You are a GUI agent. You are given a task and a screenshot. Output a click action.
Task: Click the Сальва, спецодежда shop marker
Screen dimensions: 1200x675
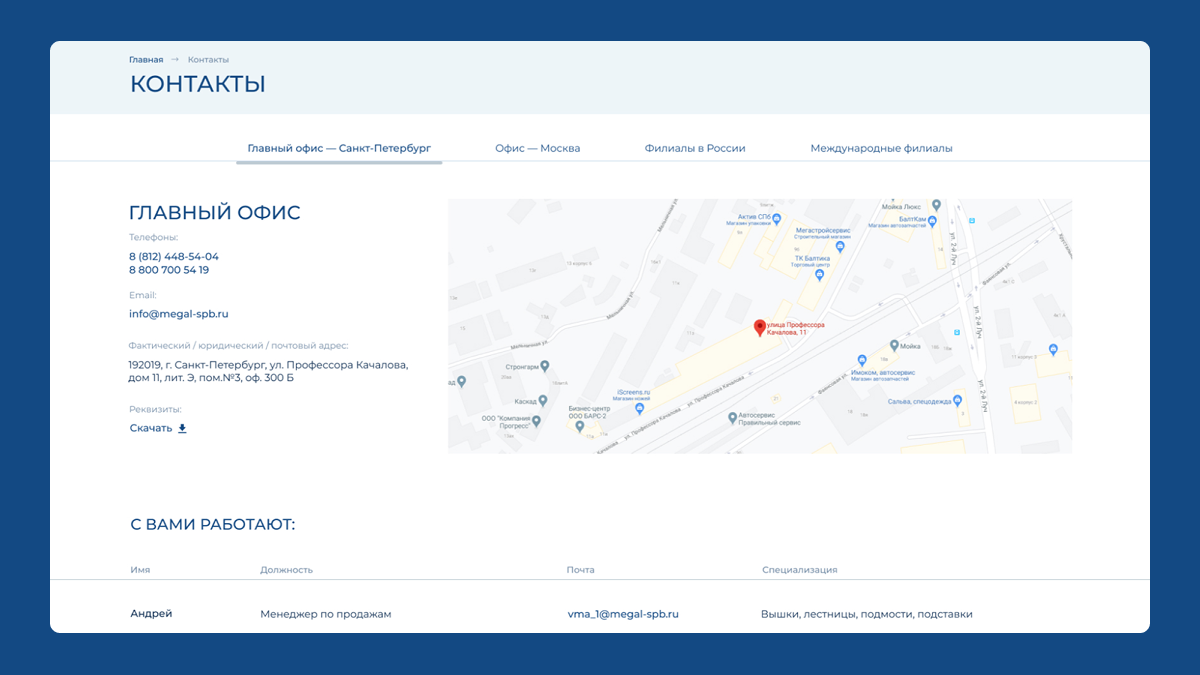coord(957,401)
